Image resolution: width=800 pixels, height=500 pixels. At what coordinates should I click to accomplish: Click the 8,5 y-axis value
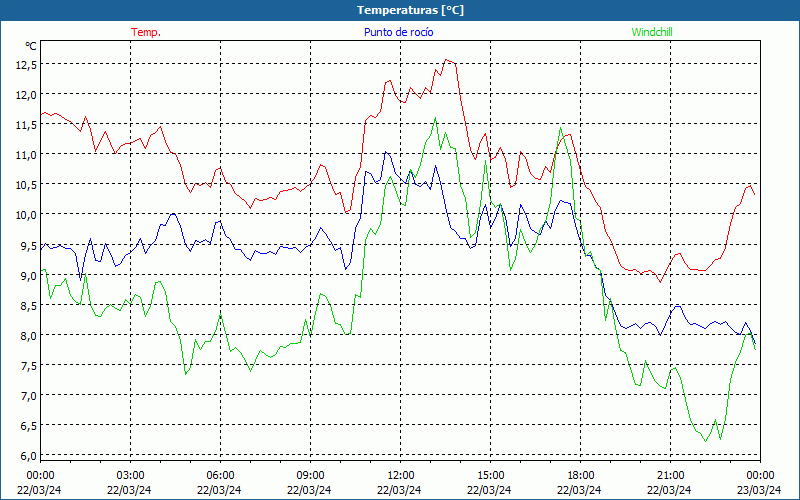(x=28, y=305)
